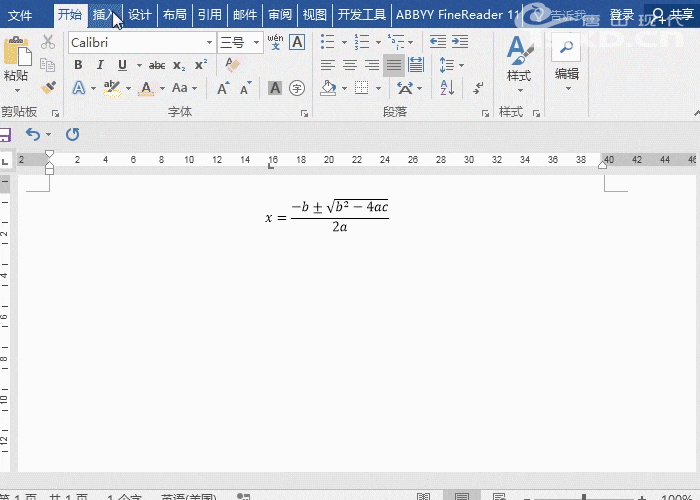Screen dimensions: 700x500
Task: Switch to Design (设计) tab
Action: 140,15
